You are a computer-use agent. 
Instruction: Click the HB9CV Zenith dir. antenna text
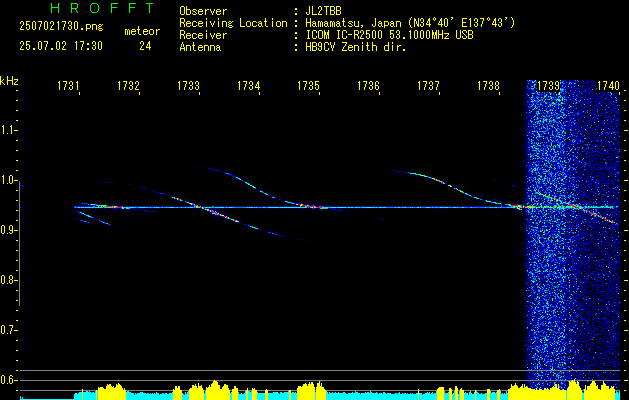(x=356, y=47)
